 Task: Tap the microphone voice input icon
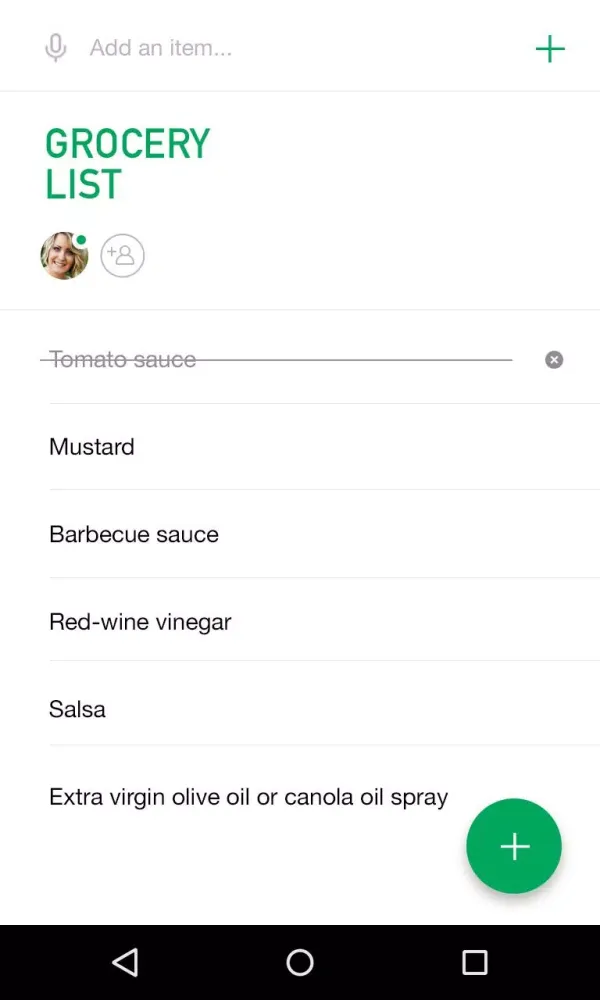click(56, 48)
